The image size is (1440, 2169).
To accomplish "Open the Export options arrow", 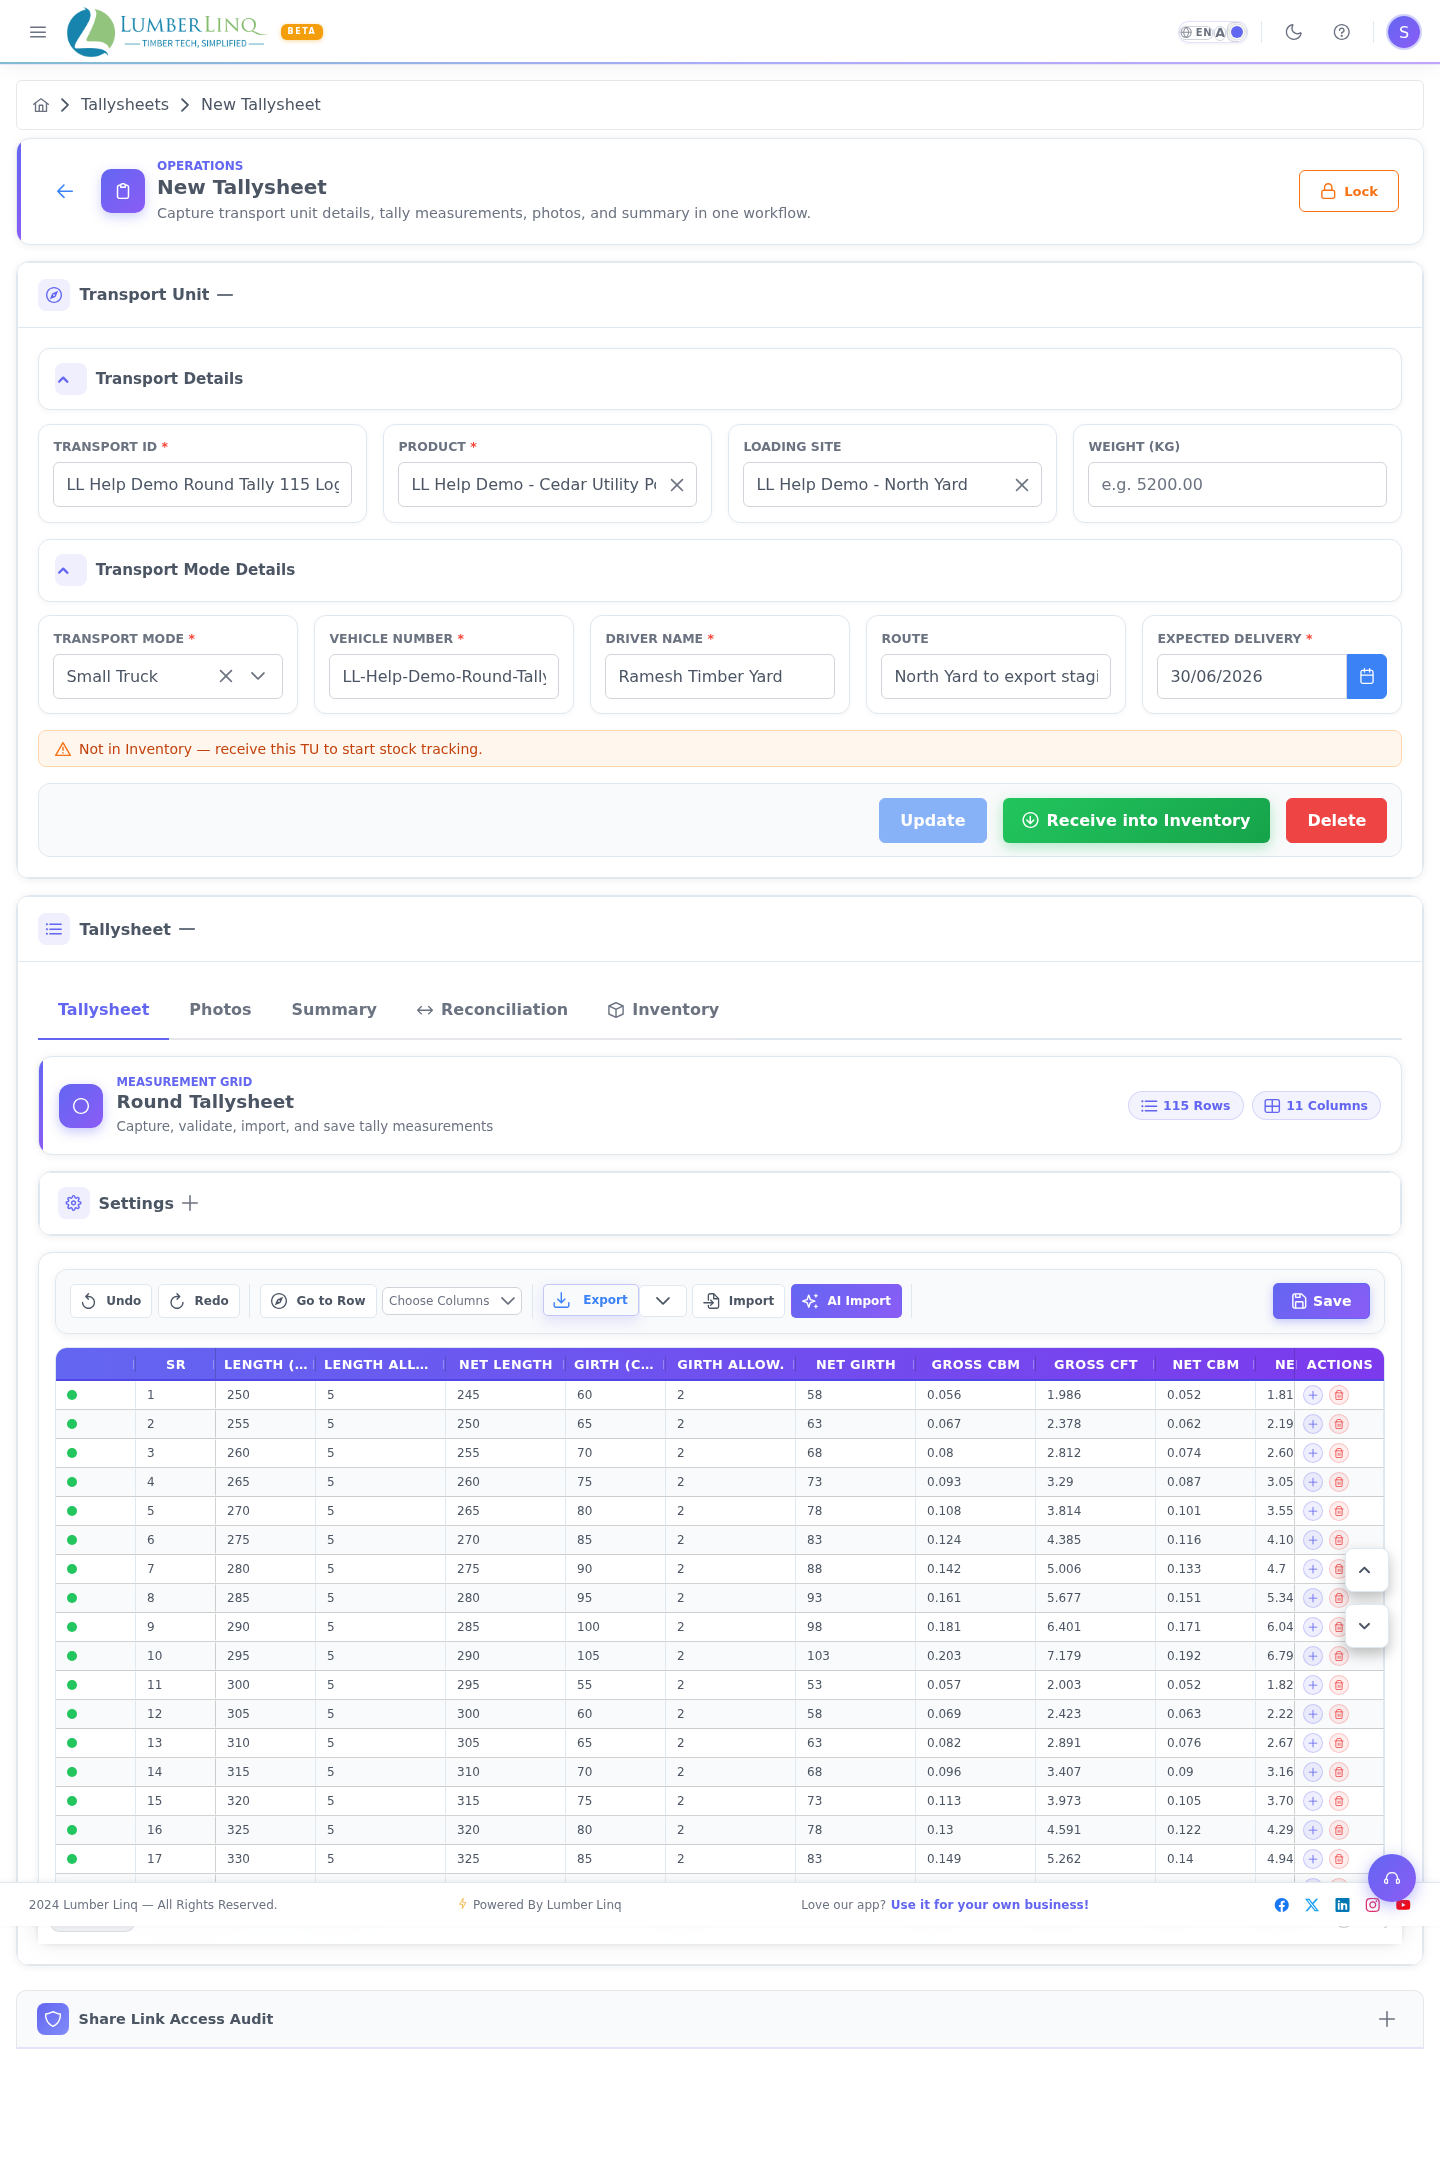I will point(663,1301).
